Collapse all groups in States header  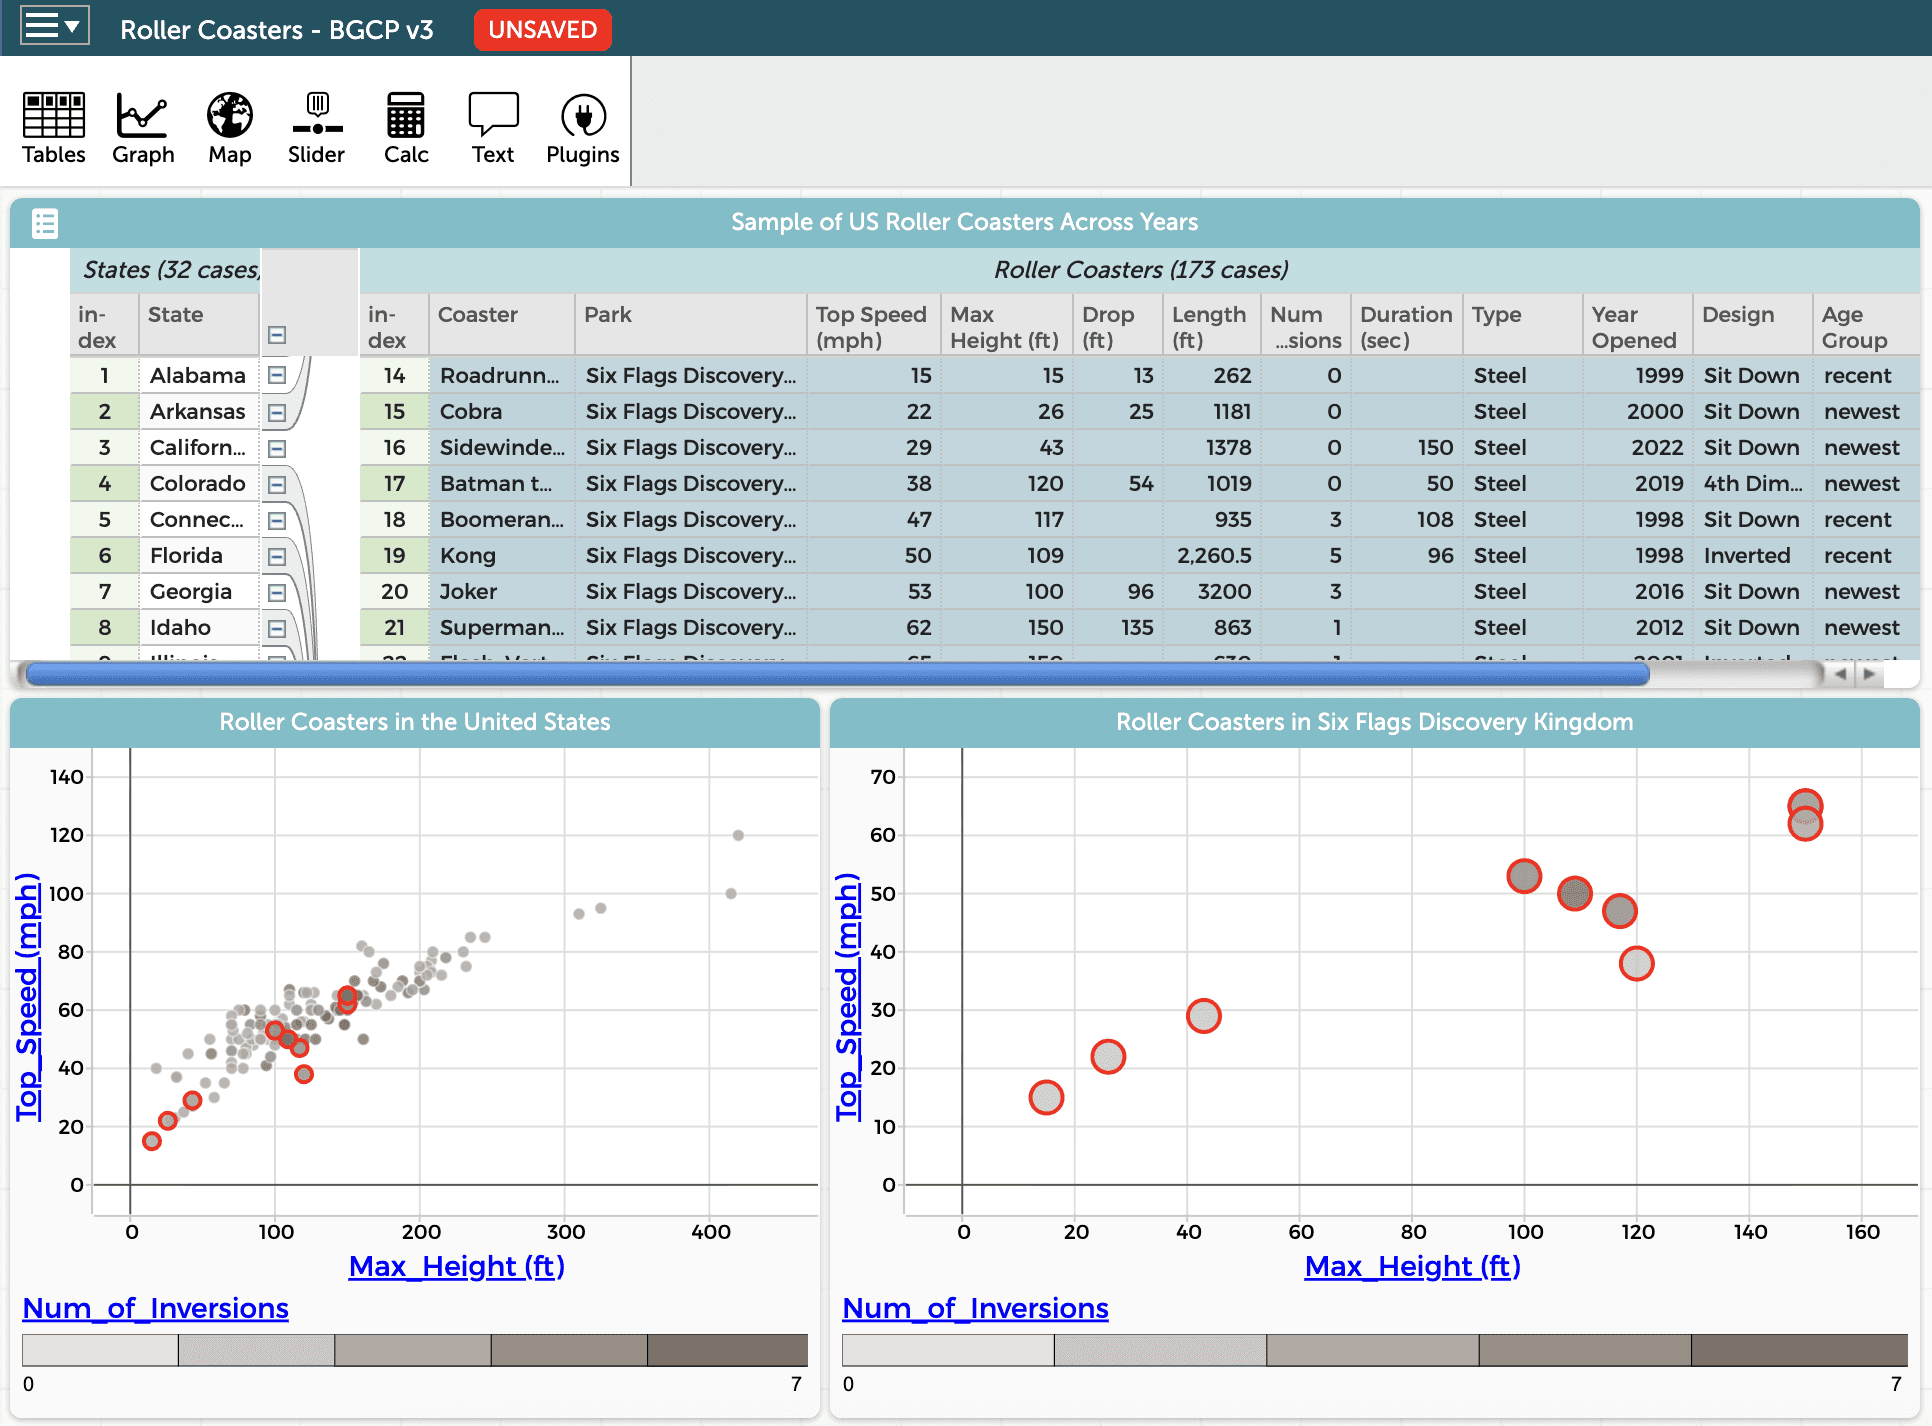[x=277, y=335]
